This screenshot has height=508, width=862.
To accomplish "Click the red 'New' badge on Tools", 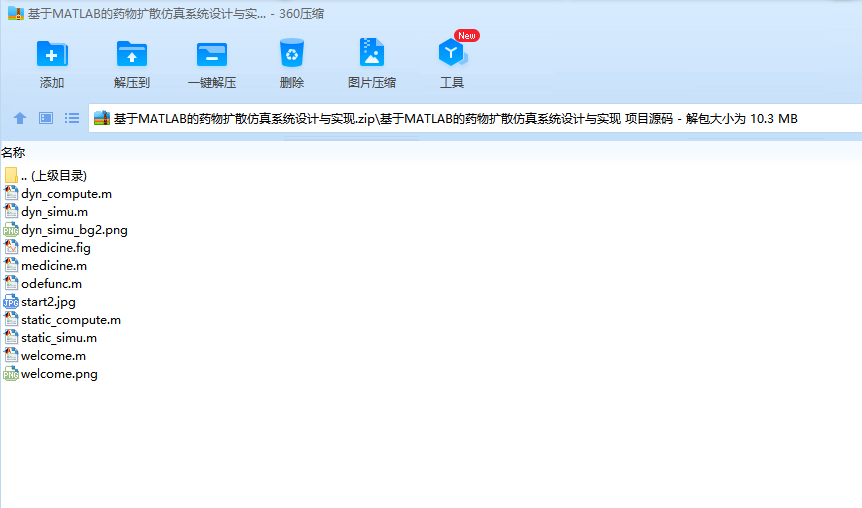I will 467,36.
